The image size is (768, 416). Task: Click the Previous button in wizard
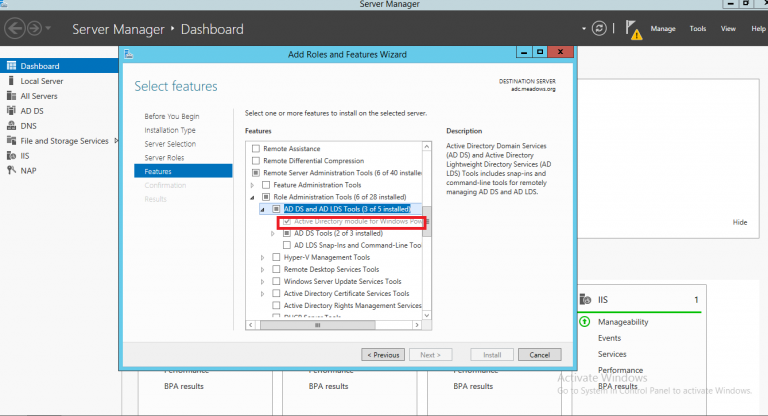pos(383,355)
